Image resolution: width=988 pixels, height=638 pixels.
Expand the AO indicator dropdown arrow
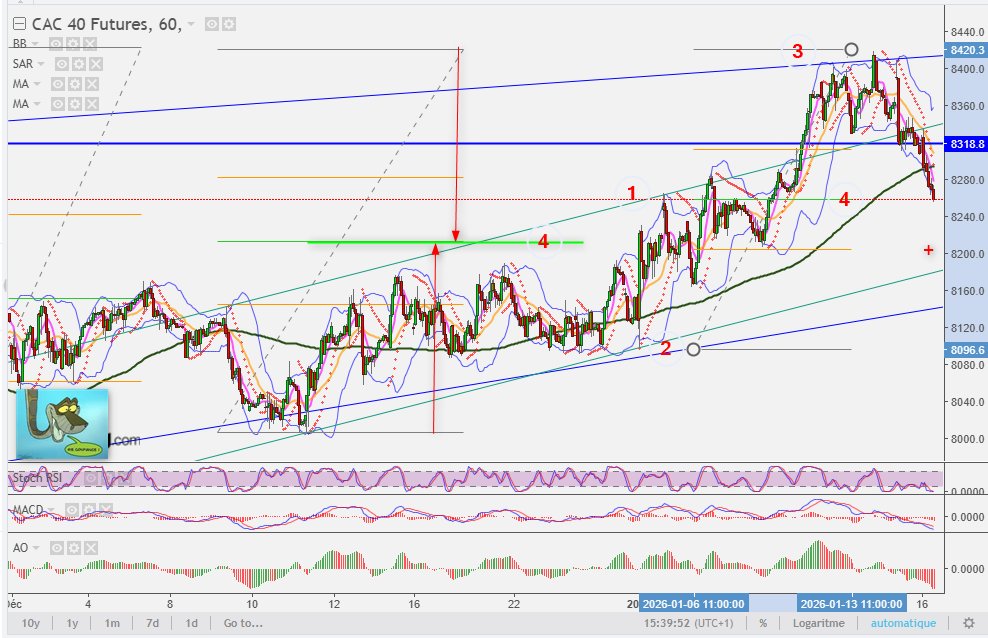(36, 548)
